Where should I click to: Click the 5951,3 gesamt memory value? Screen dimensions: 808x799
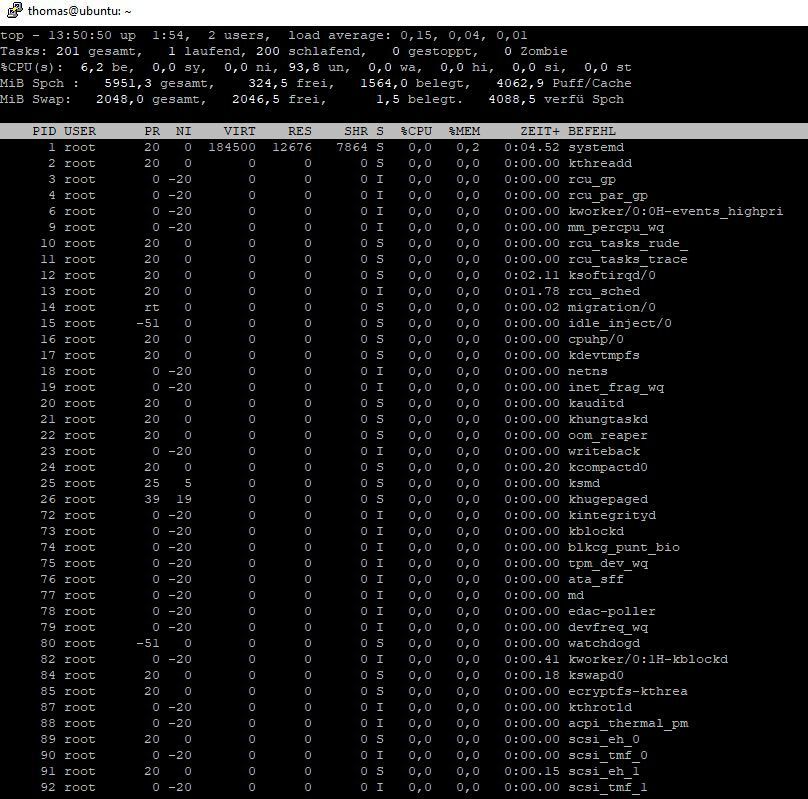(156, 83)
